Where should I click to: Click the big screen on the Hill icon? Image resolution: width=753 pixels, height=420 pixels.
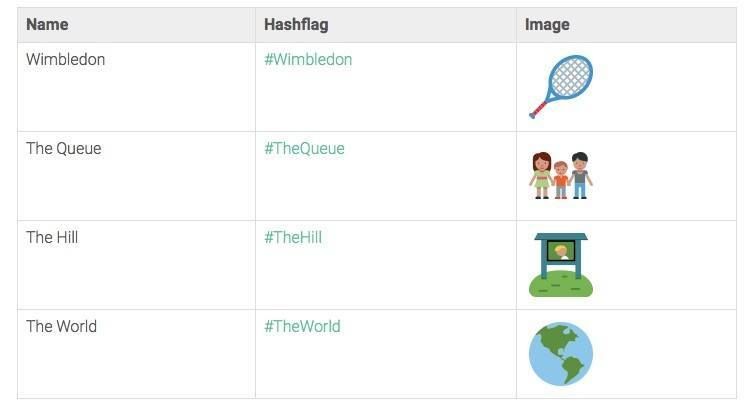click(x=561, y=251)
